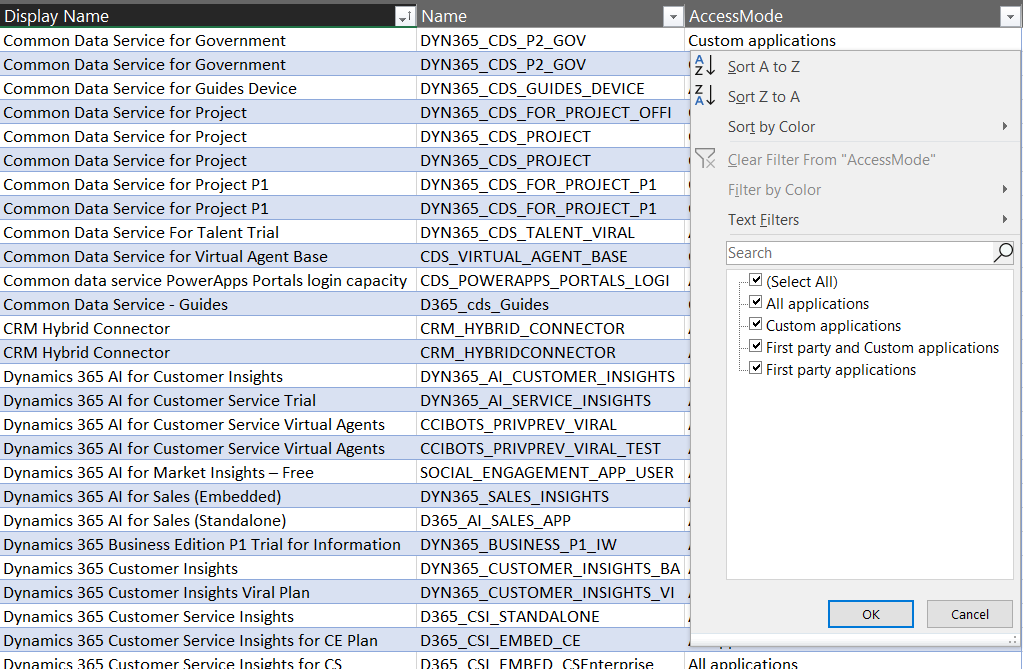The width and height of the screenshot is (1023, 669).
Task: Uncheck the Custom applications filter checkbox
Action: point(756,324)
